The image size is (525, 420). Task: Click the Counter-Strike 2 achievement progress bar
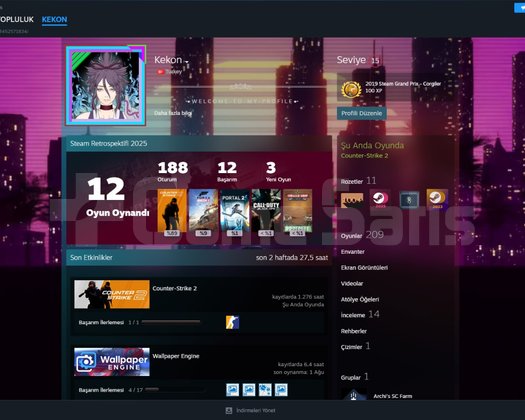171,322
